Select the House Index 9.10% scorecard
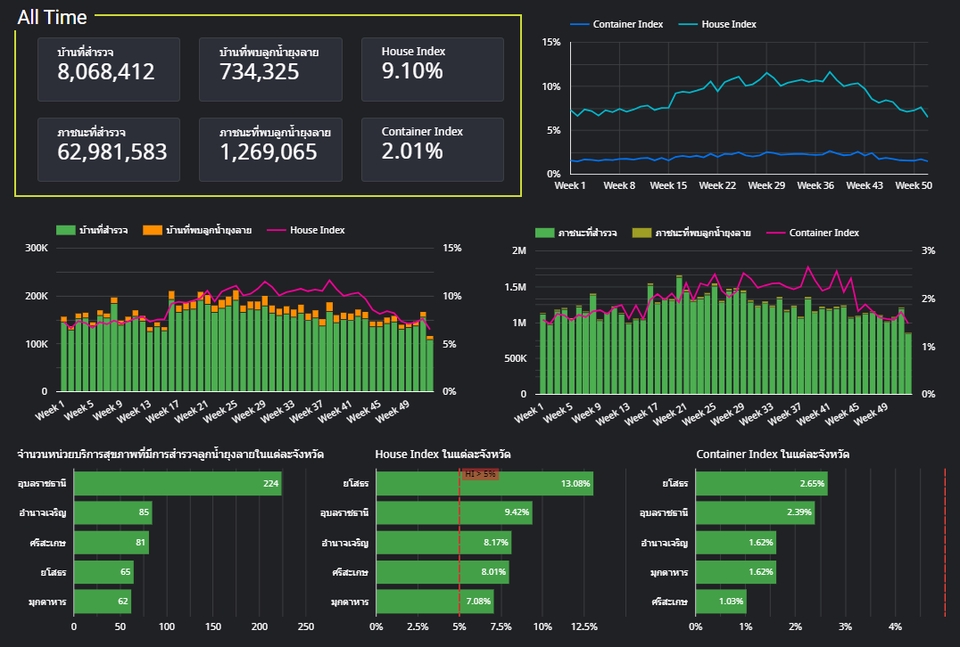The image size is (960, 647). (432, 69)
